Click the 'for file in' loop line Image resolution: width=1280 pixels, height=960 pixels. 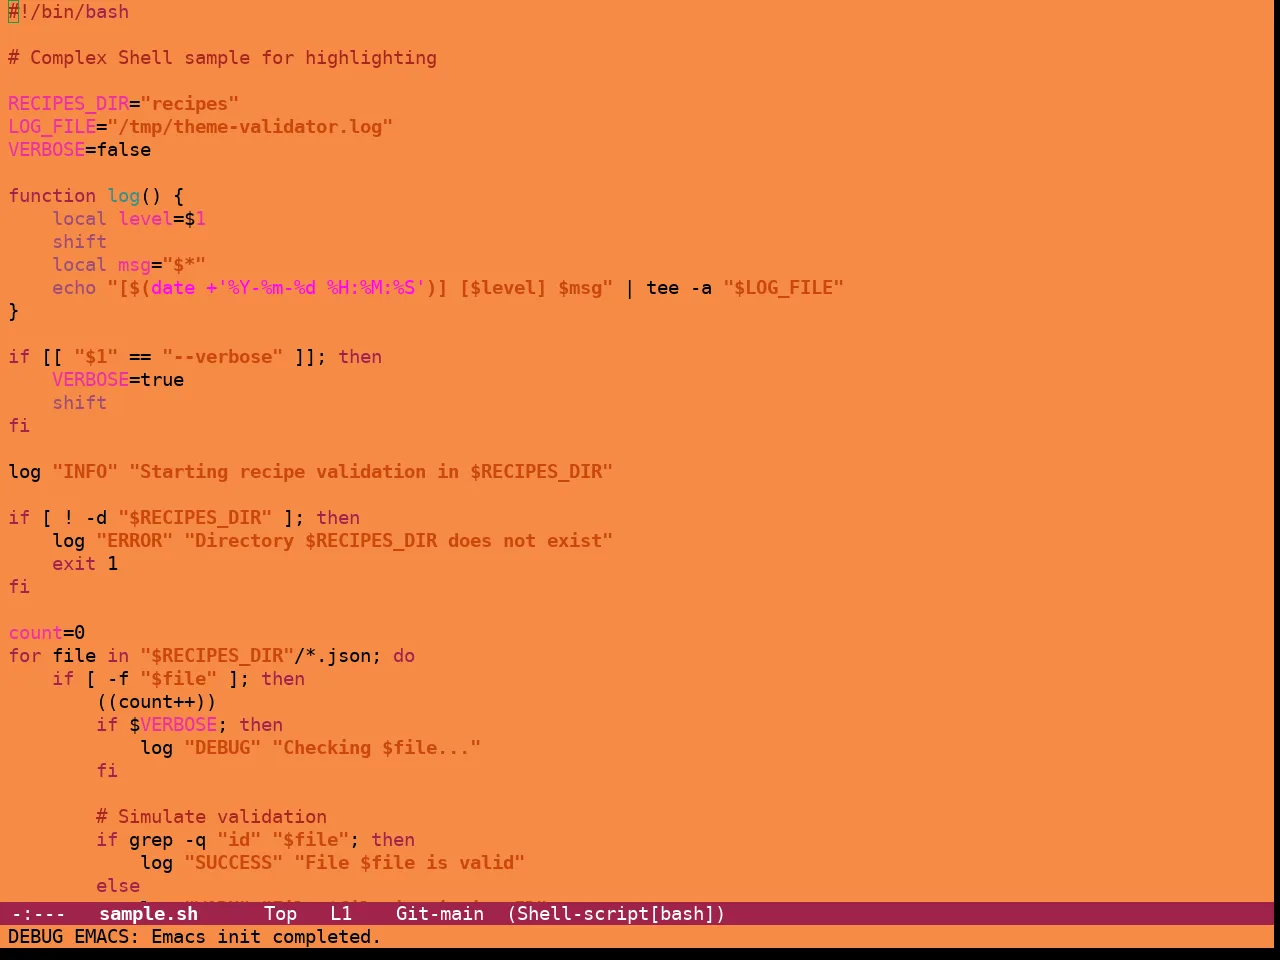tap(212, 656)
